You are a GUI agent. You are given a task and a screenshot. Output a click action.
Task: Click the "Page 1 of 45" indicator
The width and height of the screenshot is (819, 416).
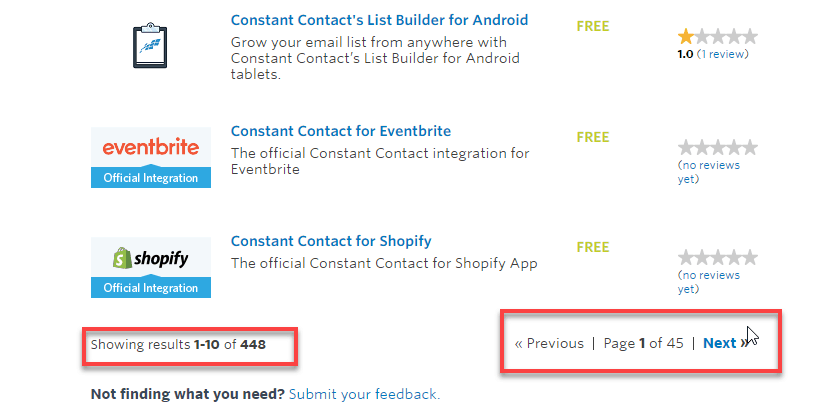point(643,343)
